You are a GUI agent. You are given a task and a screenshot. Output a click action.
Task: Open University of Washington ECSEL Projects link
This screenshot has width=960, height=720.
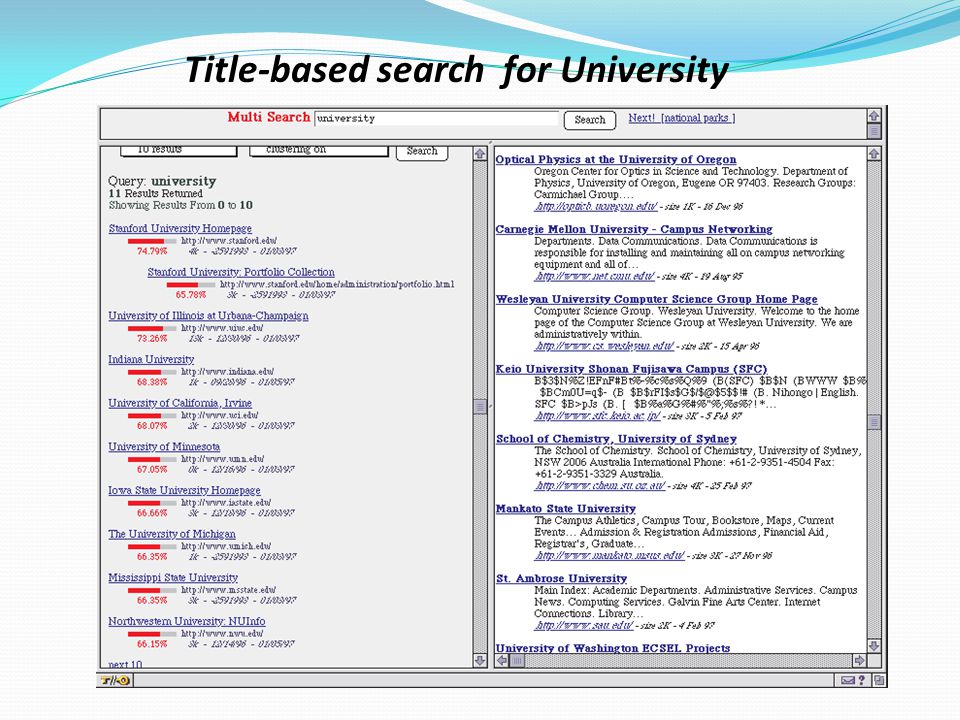click(x=613, y=648)
